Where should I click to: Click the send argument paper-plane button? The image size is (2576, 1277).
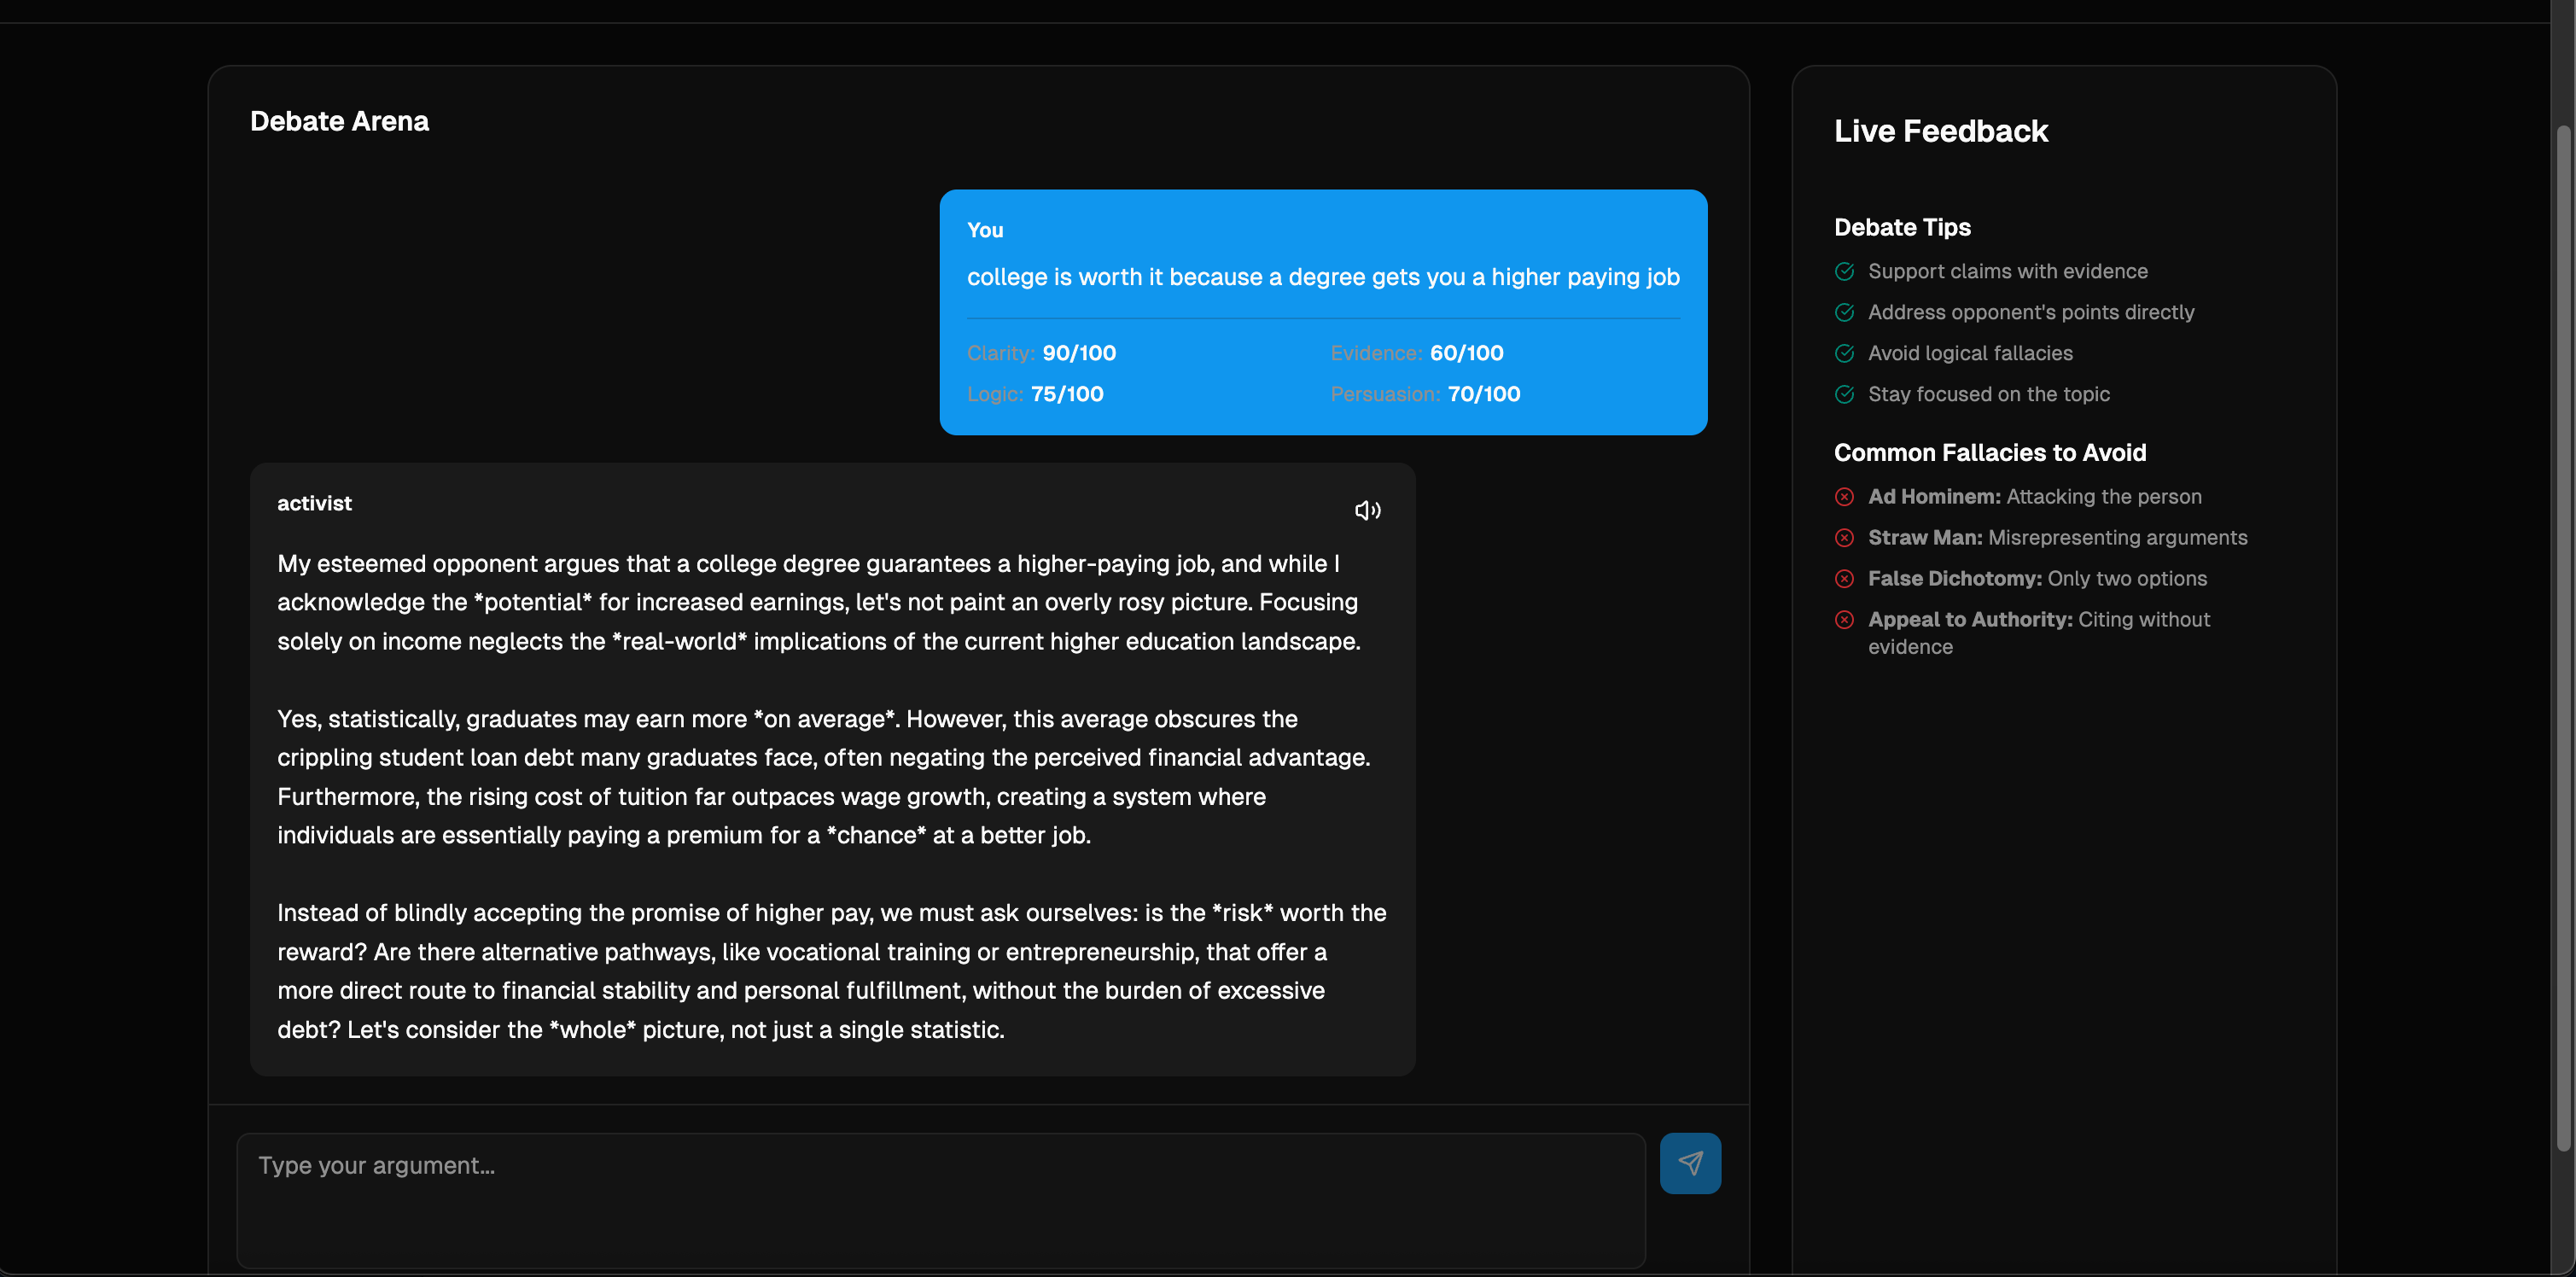coord(1689,1163)
